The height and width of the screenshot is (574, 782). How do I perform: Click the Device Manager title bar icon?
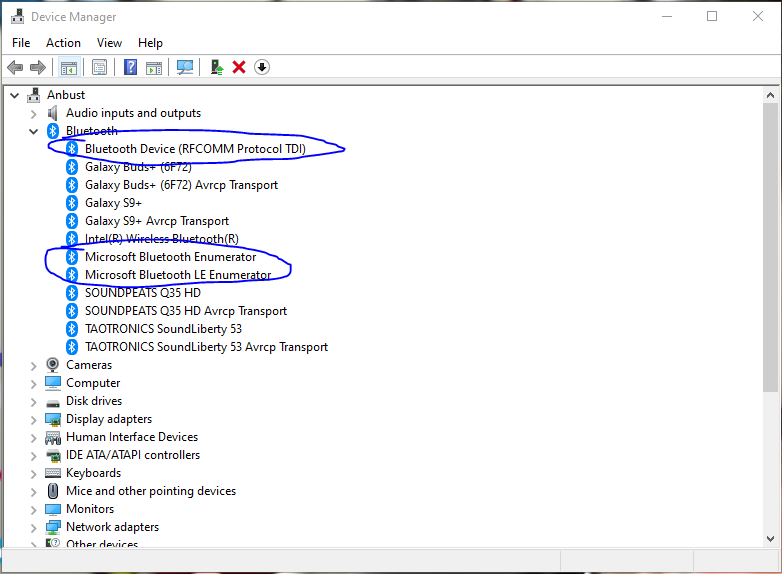point(17,16)
